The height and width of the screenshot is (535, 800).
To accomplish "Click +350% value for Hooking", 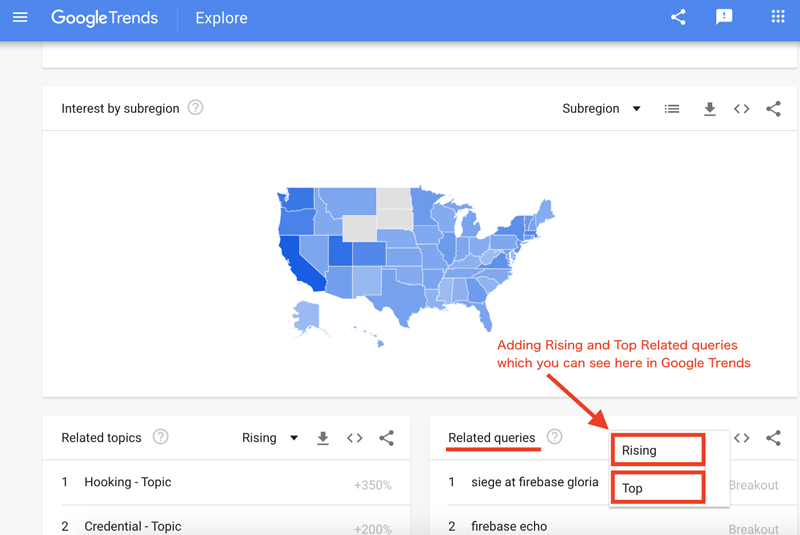I will click(x=373, y=485).
